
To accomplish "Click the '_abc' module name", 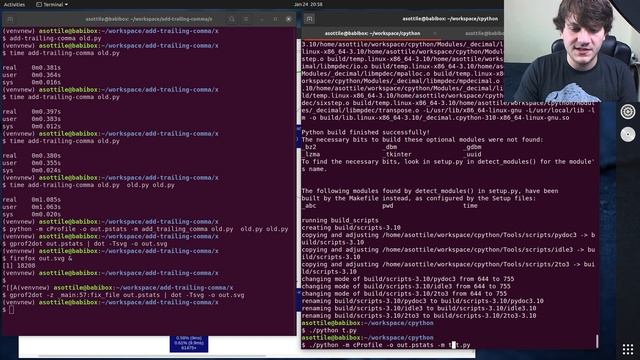I will (309, 206).
